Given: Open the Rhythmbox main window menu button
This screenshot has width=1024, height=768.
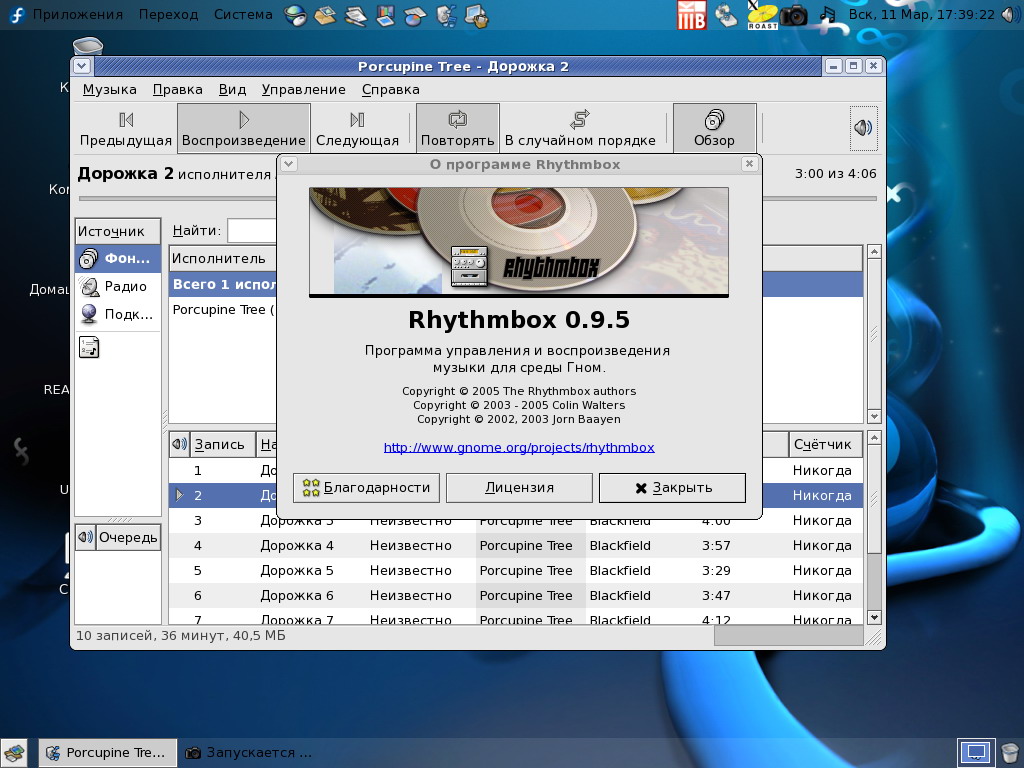Looking at the screenshot, I should point(82,66).
